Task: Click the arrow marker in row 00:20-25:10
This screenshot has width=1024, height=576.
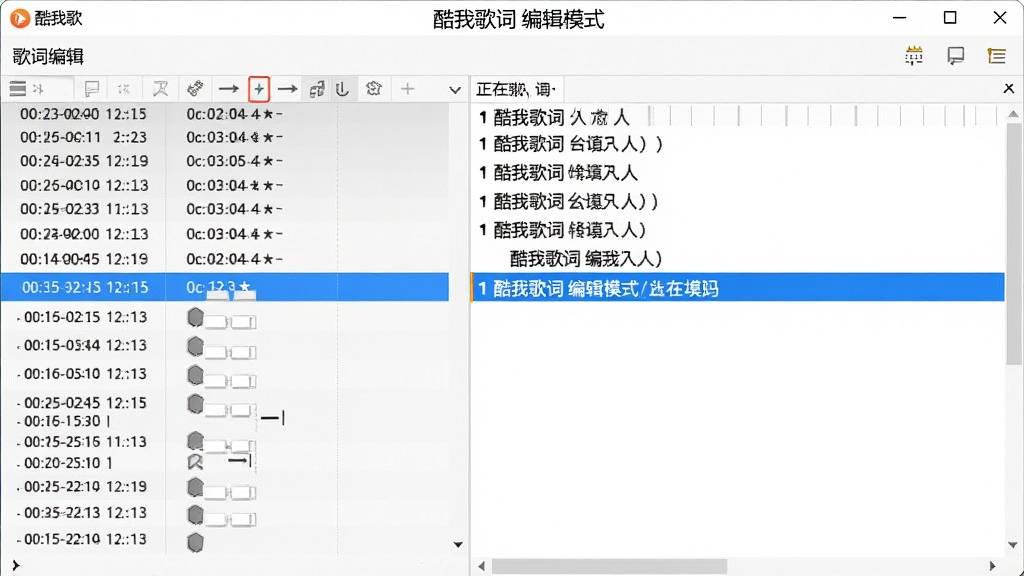Action: [240, 461]
